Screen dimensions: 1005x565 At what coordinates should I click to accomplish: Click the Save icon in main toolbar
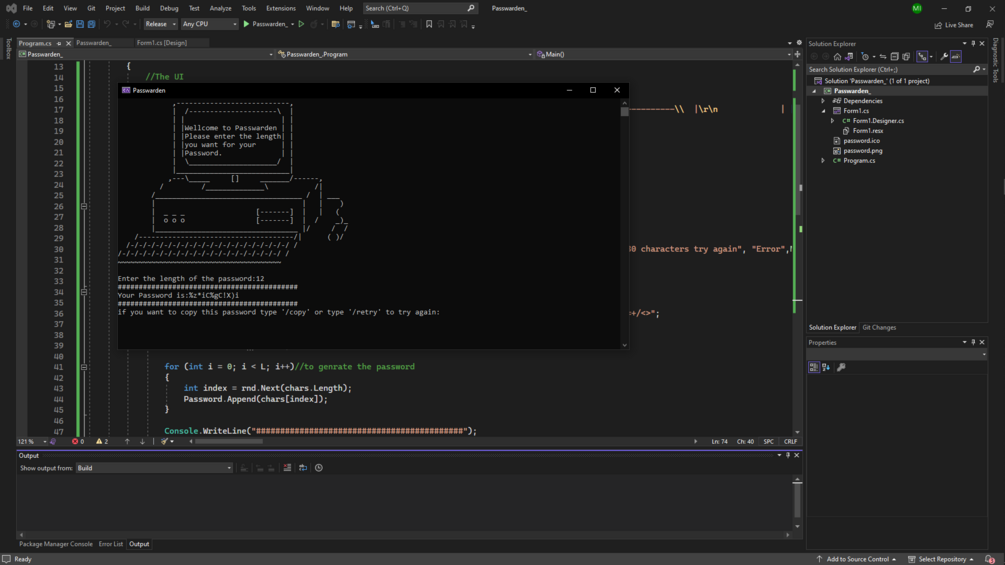click(x=79, y=24)
